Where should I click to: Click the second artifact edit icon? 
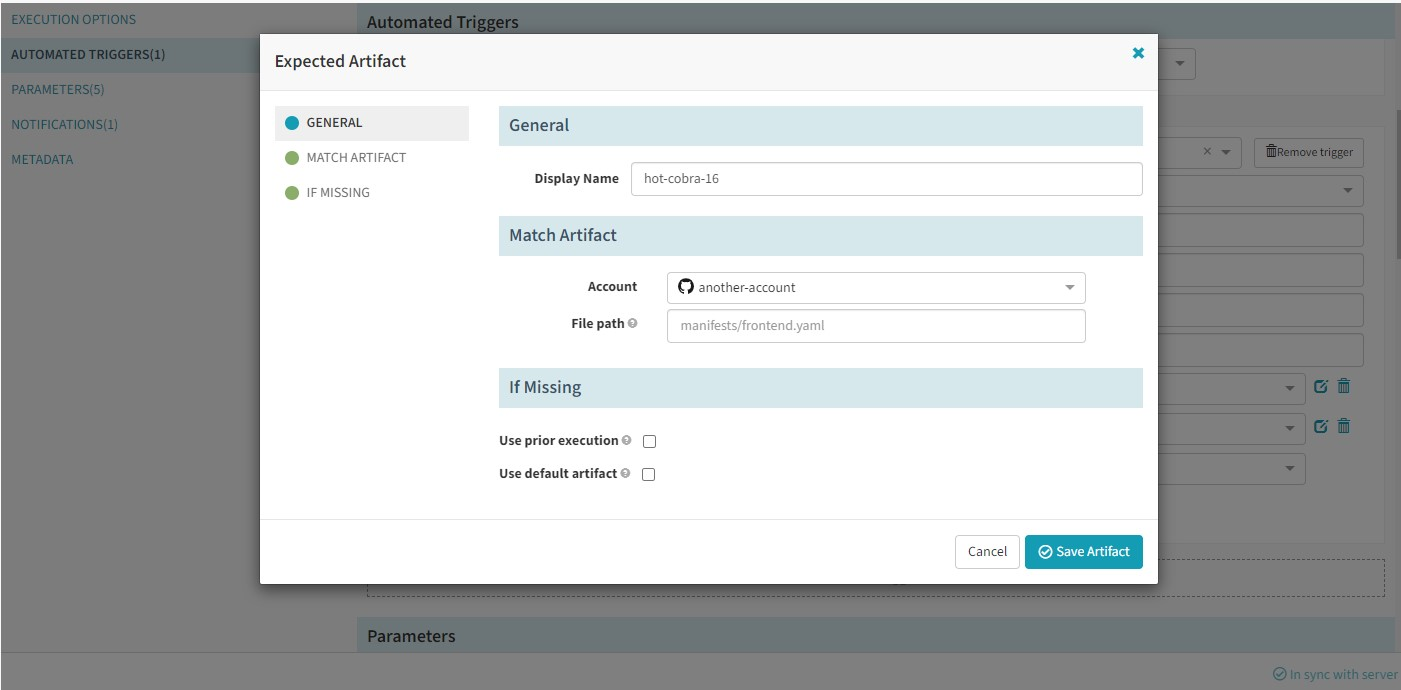click(1320, 426)
